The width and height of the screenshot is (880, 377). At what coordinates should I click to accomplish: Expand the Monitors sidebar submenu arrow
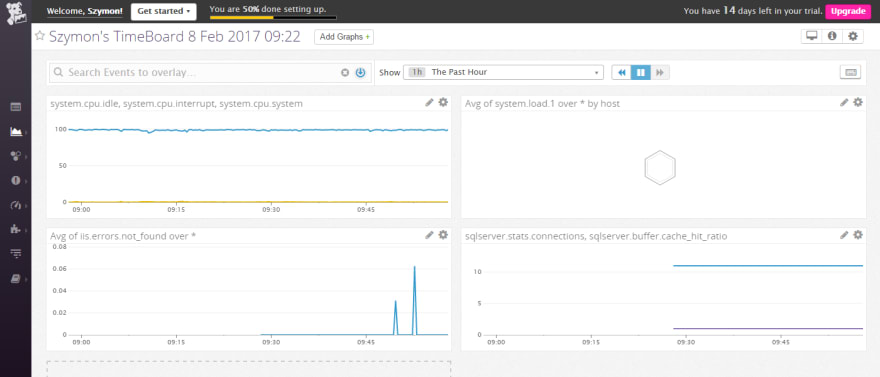tap(26, 181)
